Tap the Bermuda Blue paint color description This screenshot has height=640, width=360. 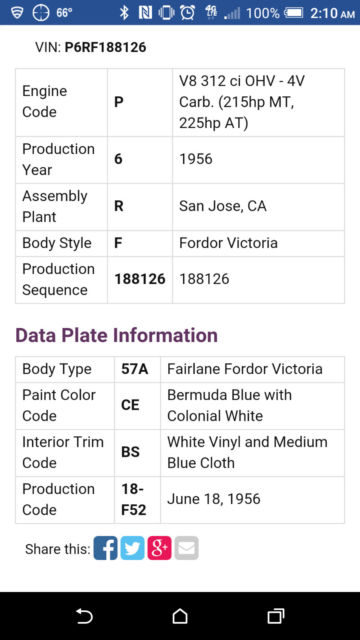pyautogui.click(x=252, y=406)
